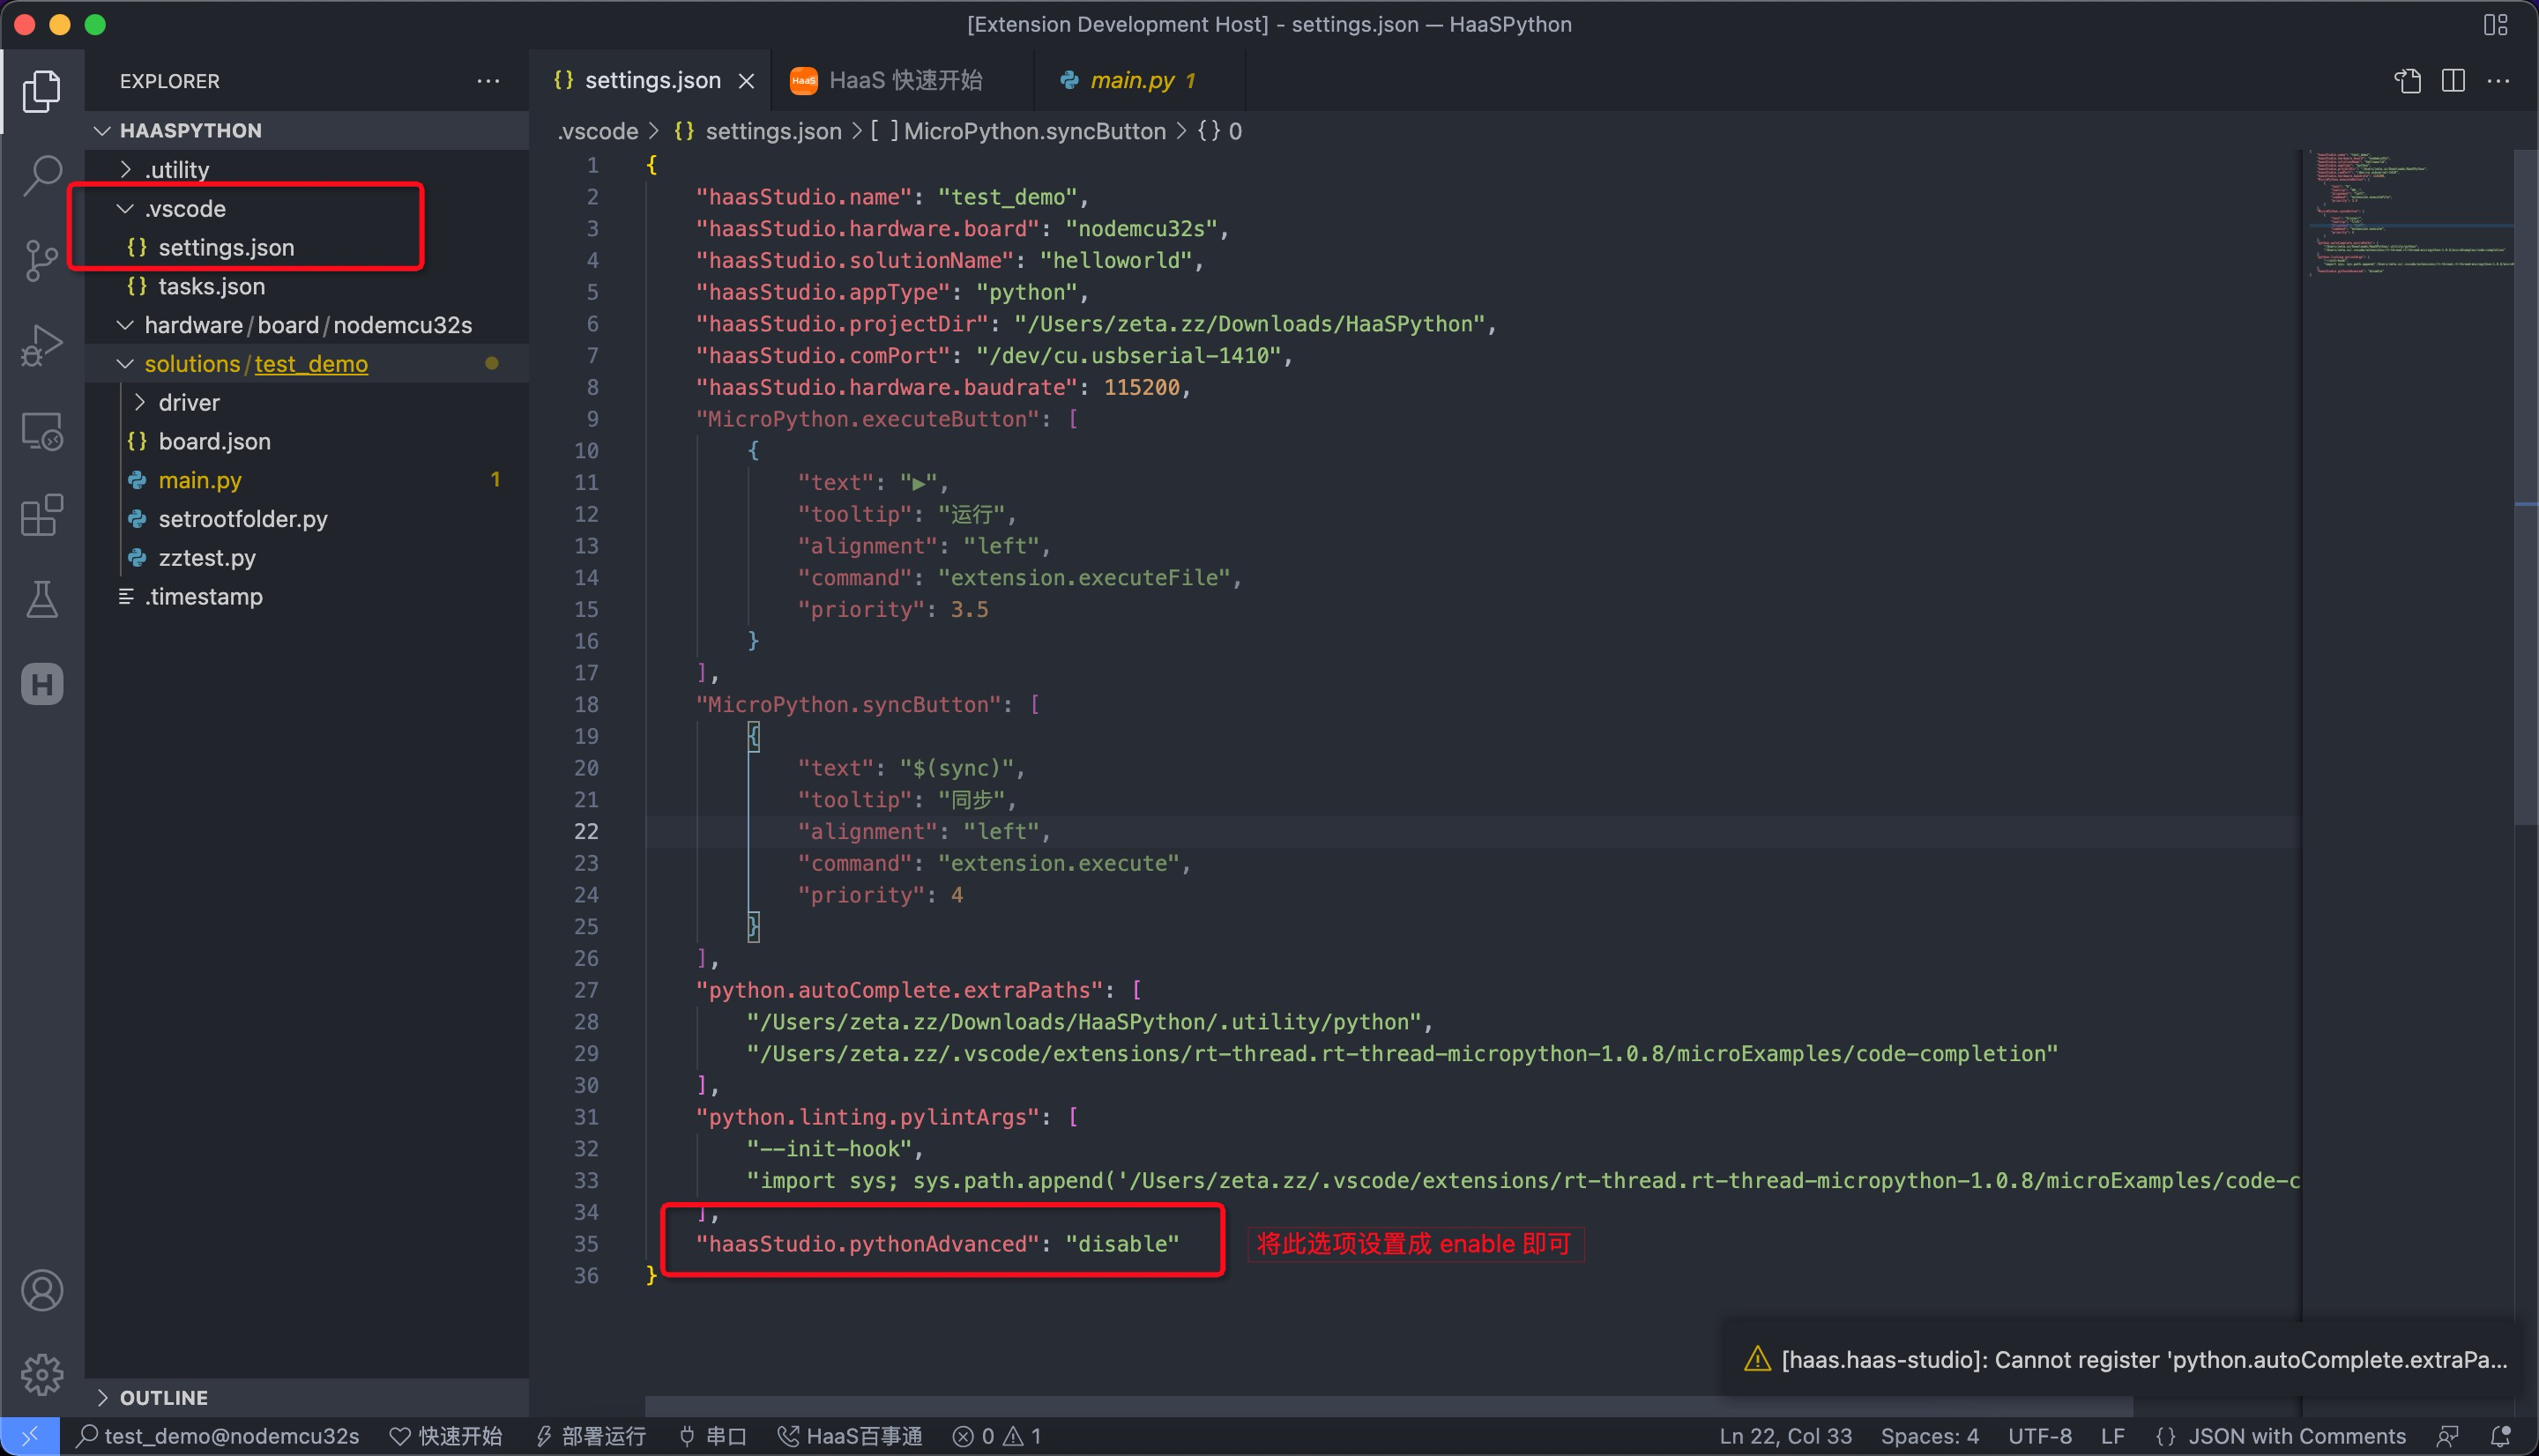Click LF end of line indicator
The width and height of the screenshot is (2539, 1456).
[2112, 1436]
